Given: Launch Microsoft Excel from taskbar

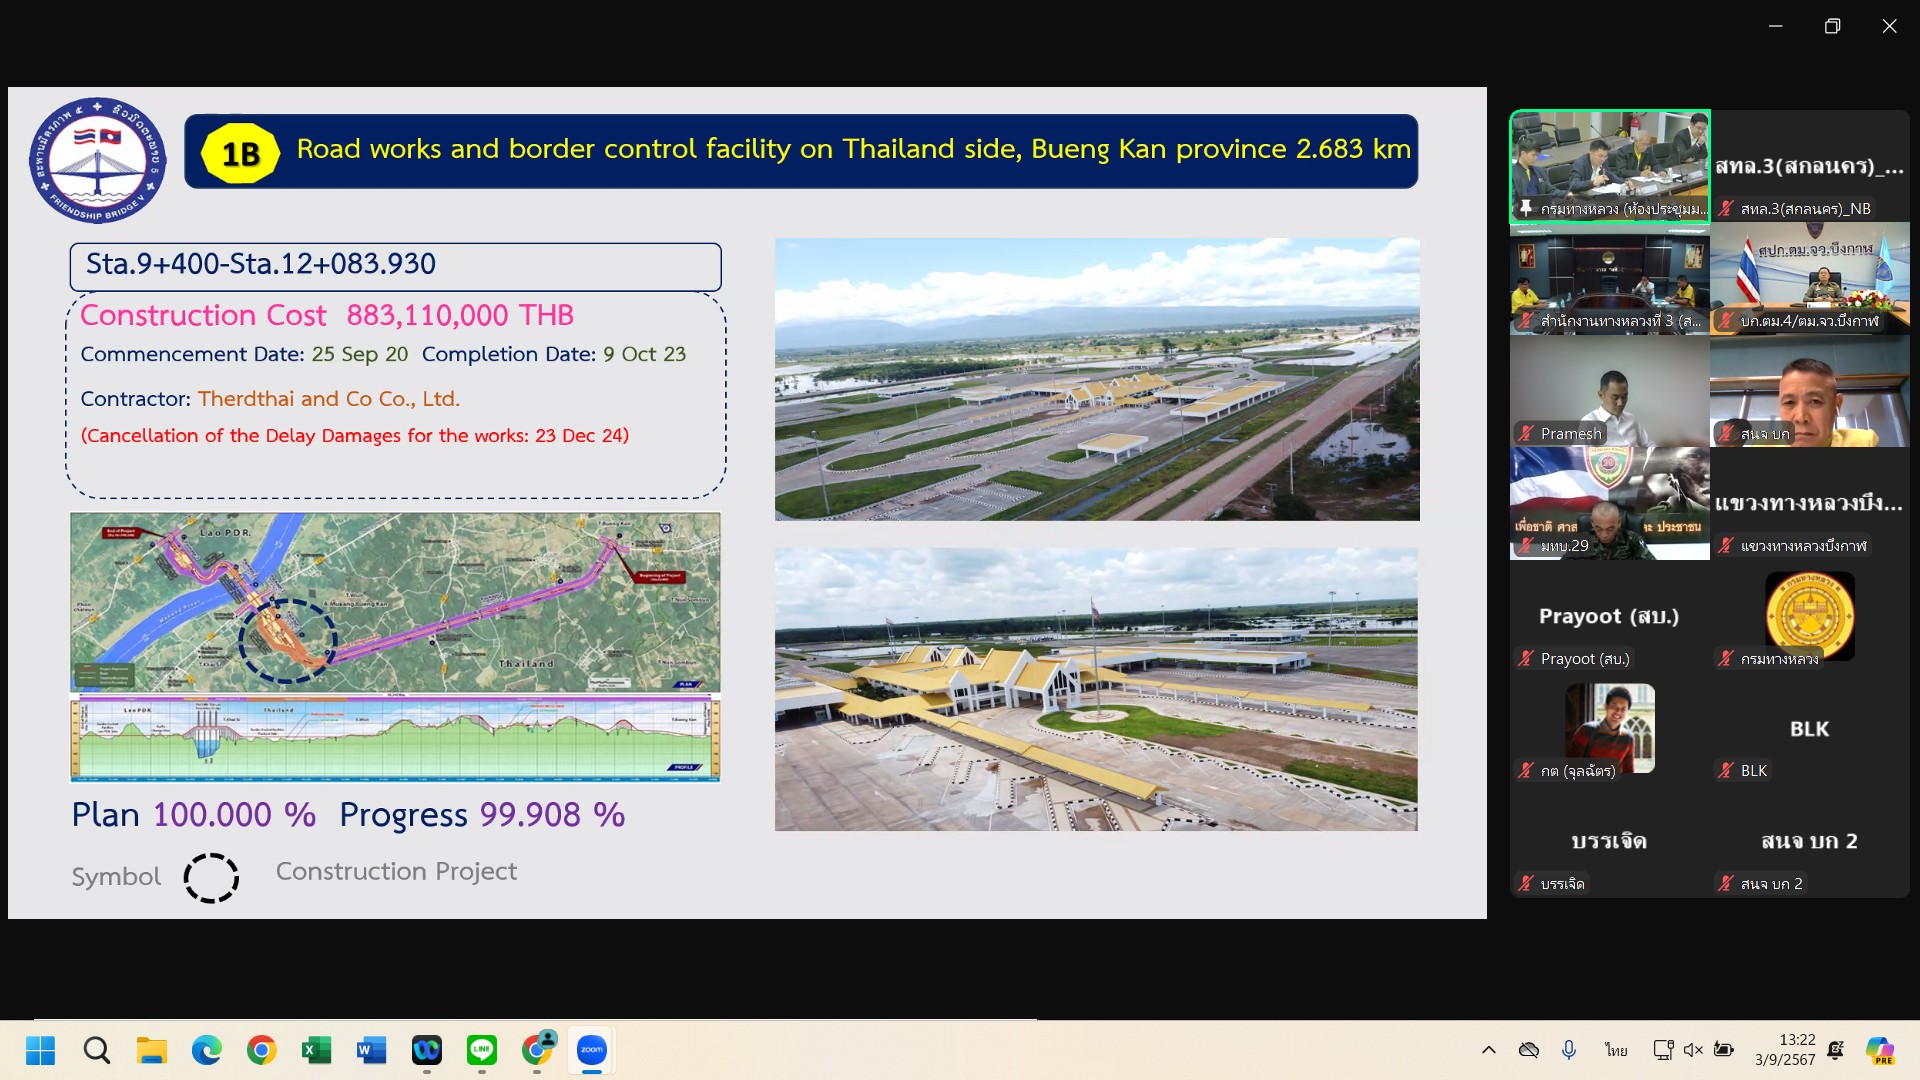Looking at the screenshot, I should click(x=316, y=1050).
